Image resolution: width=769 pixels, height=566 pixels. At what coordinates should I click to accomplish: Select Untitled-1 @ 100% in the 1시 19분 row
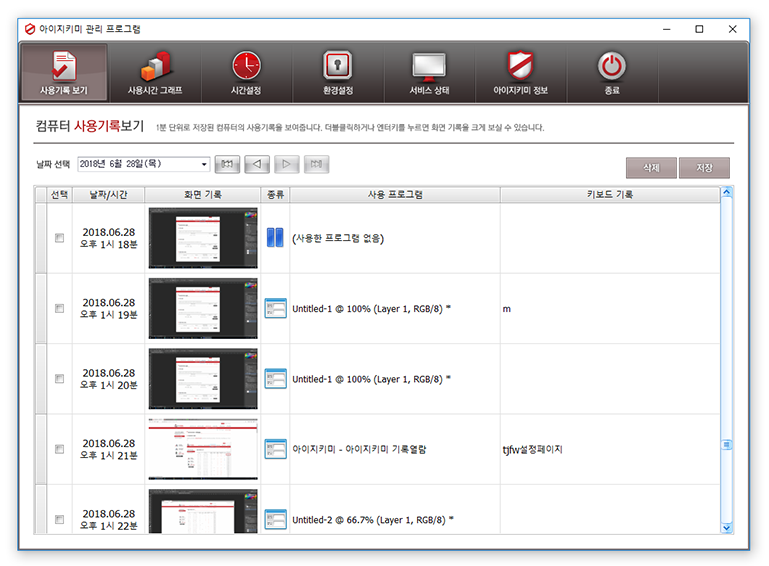(372, 309)
